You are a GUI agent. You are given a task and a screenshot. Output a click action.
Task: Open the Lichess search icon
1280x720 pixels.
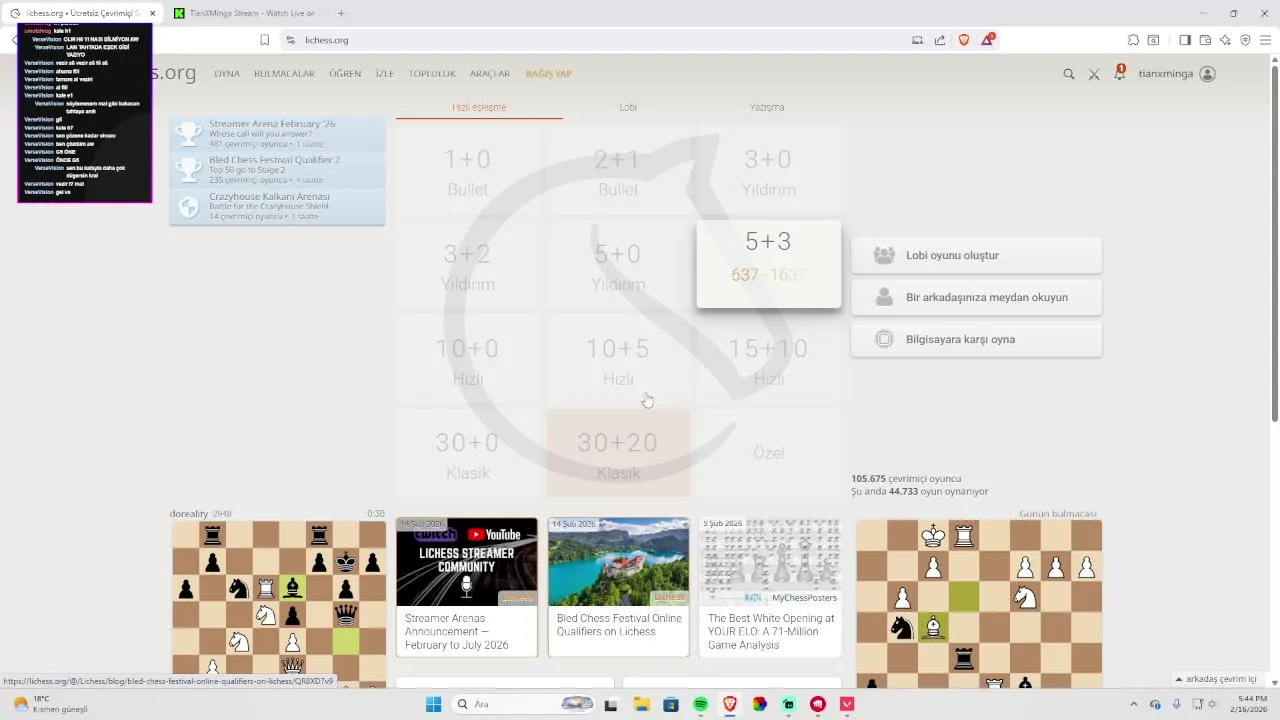1069,74
